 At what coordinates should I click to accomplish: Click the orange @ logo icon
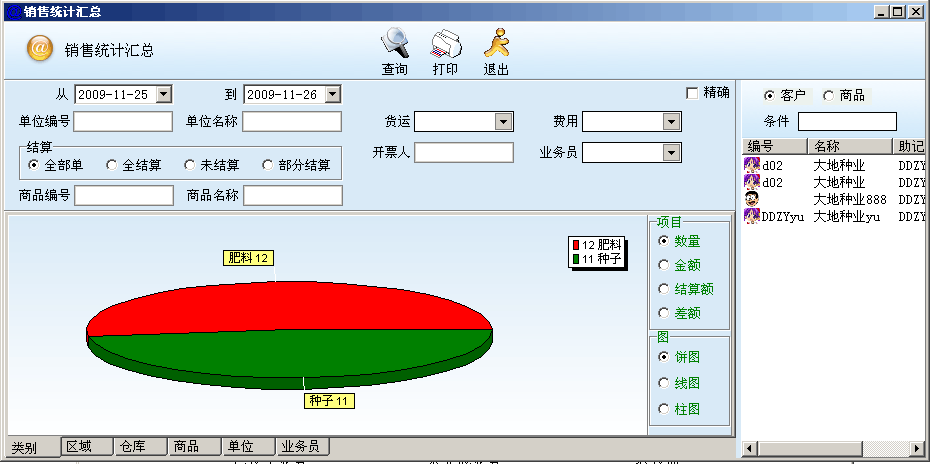click(x=40, y=48)
